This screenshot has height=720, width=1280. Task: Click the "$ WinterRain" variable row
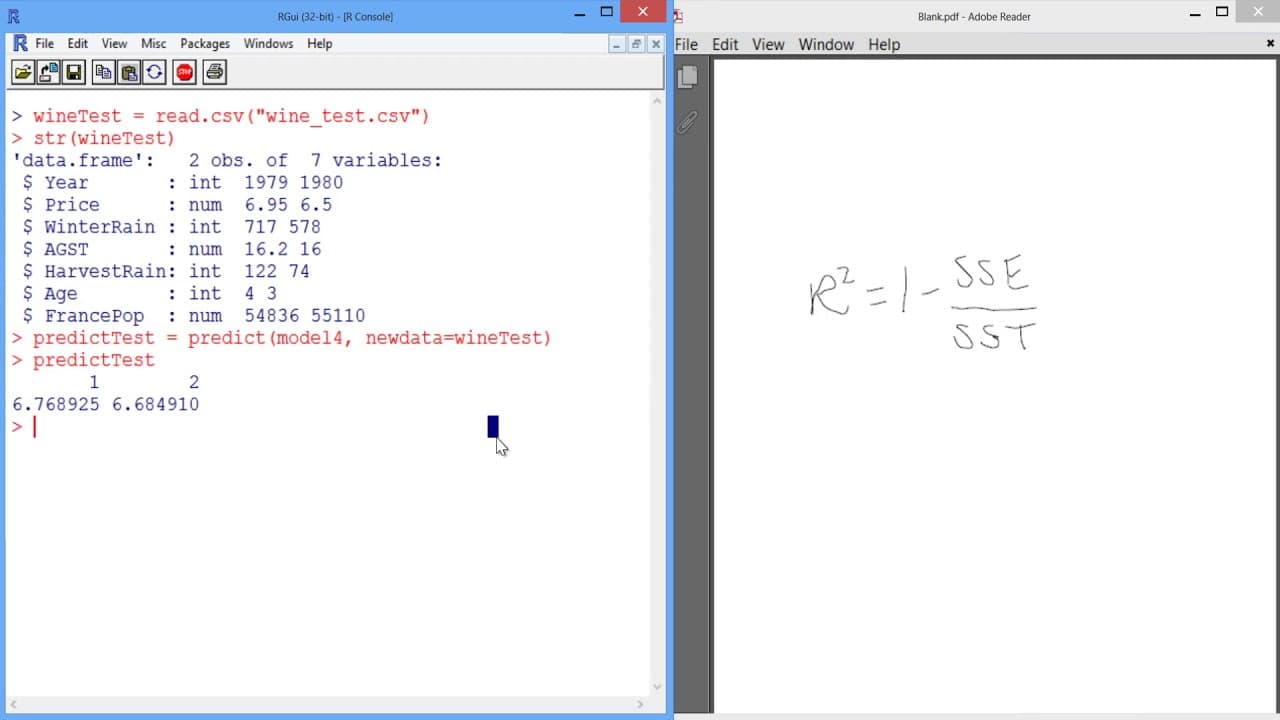(x=172, y=227)
